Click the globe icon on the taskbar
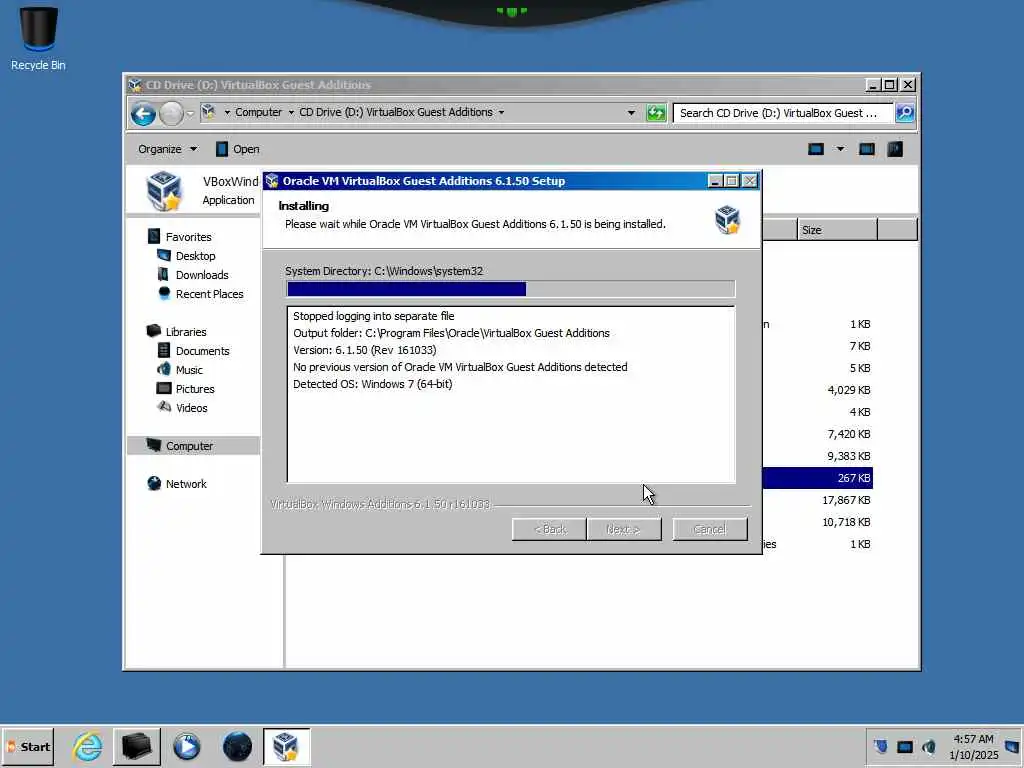Image resolution: width=1024 pixels, height=768 pixels. point(237,746)
